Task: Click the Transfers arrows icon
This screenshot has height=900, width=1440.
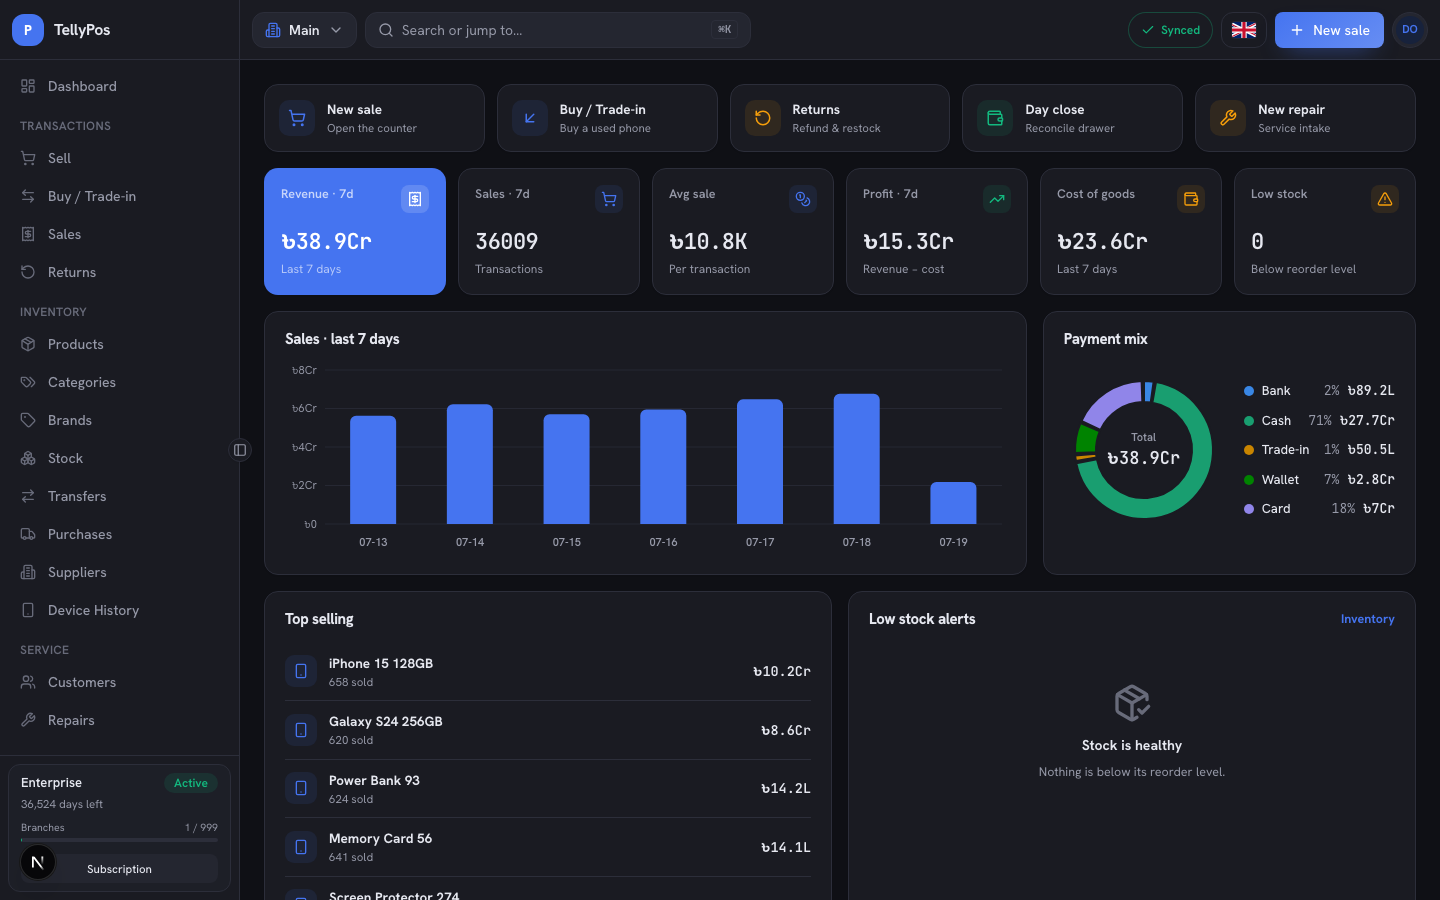Action: (x=28, y=496)
